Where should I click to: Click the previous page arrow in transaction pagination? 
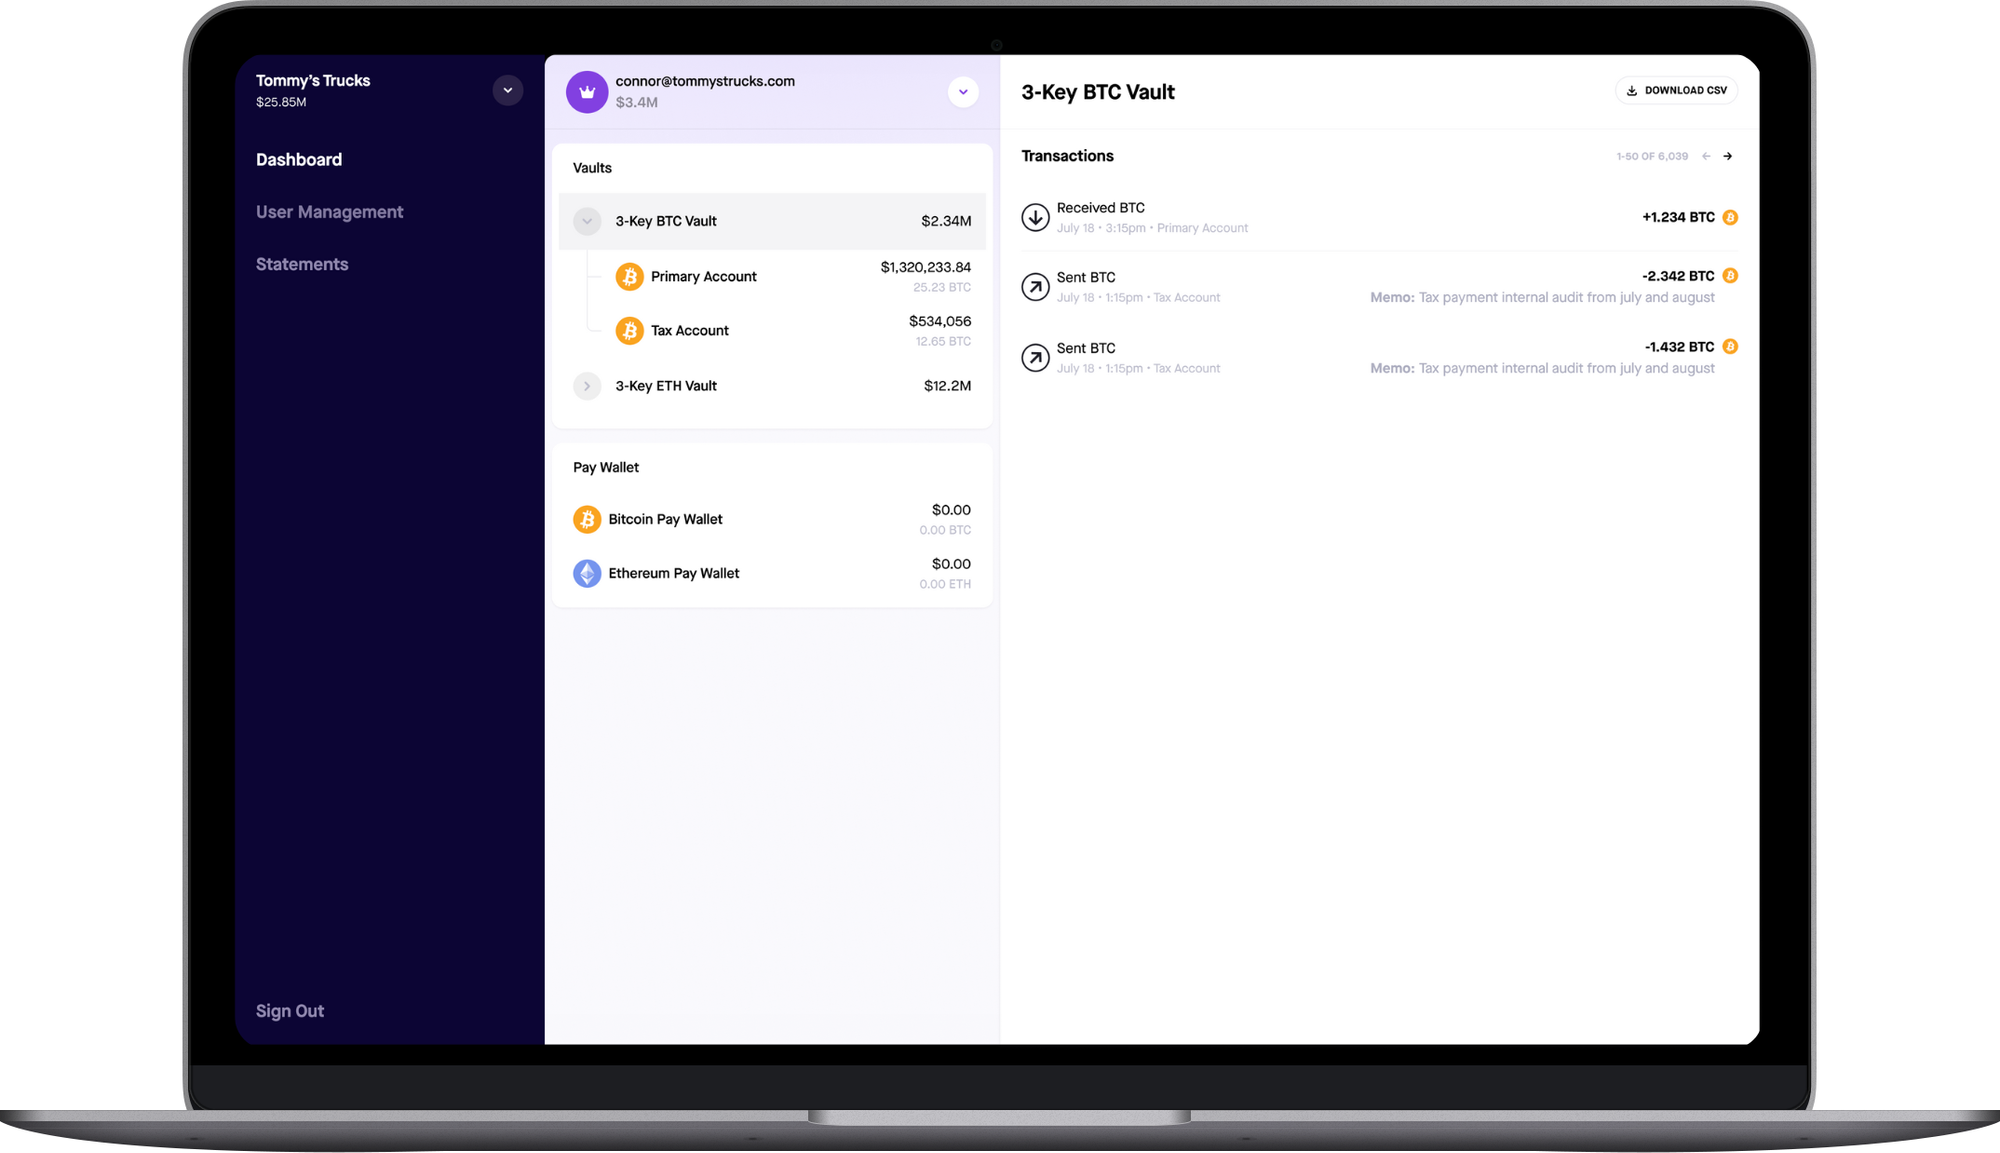coord(1705,156)
